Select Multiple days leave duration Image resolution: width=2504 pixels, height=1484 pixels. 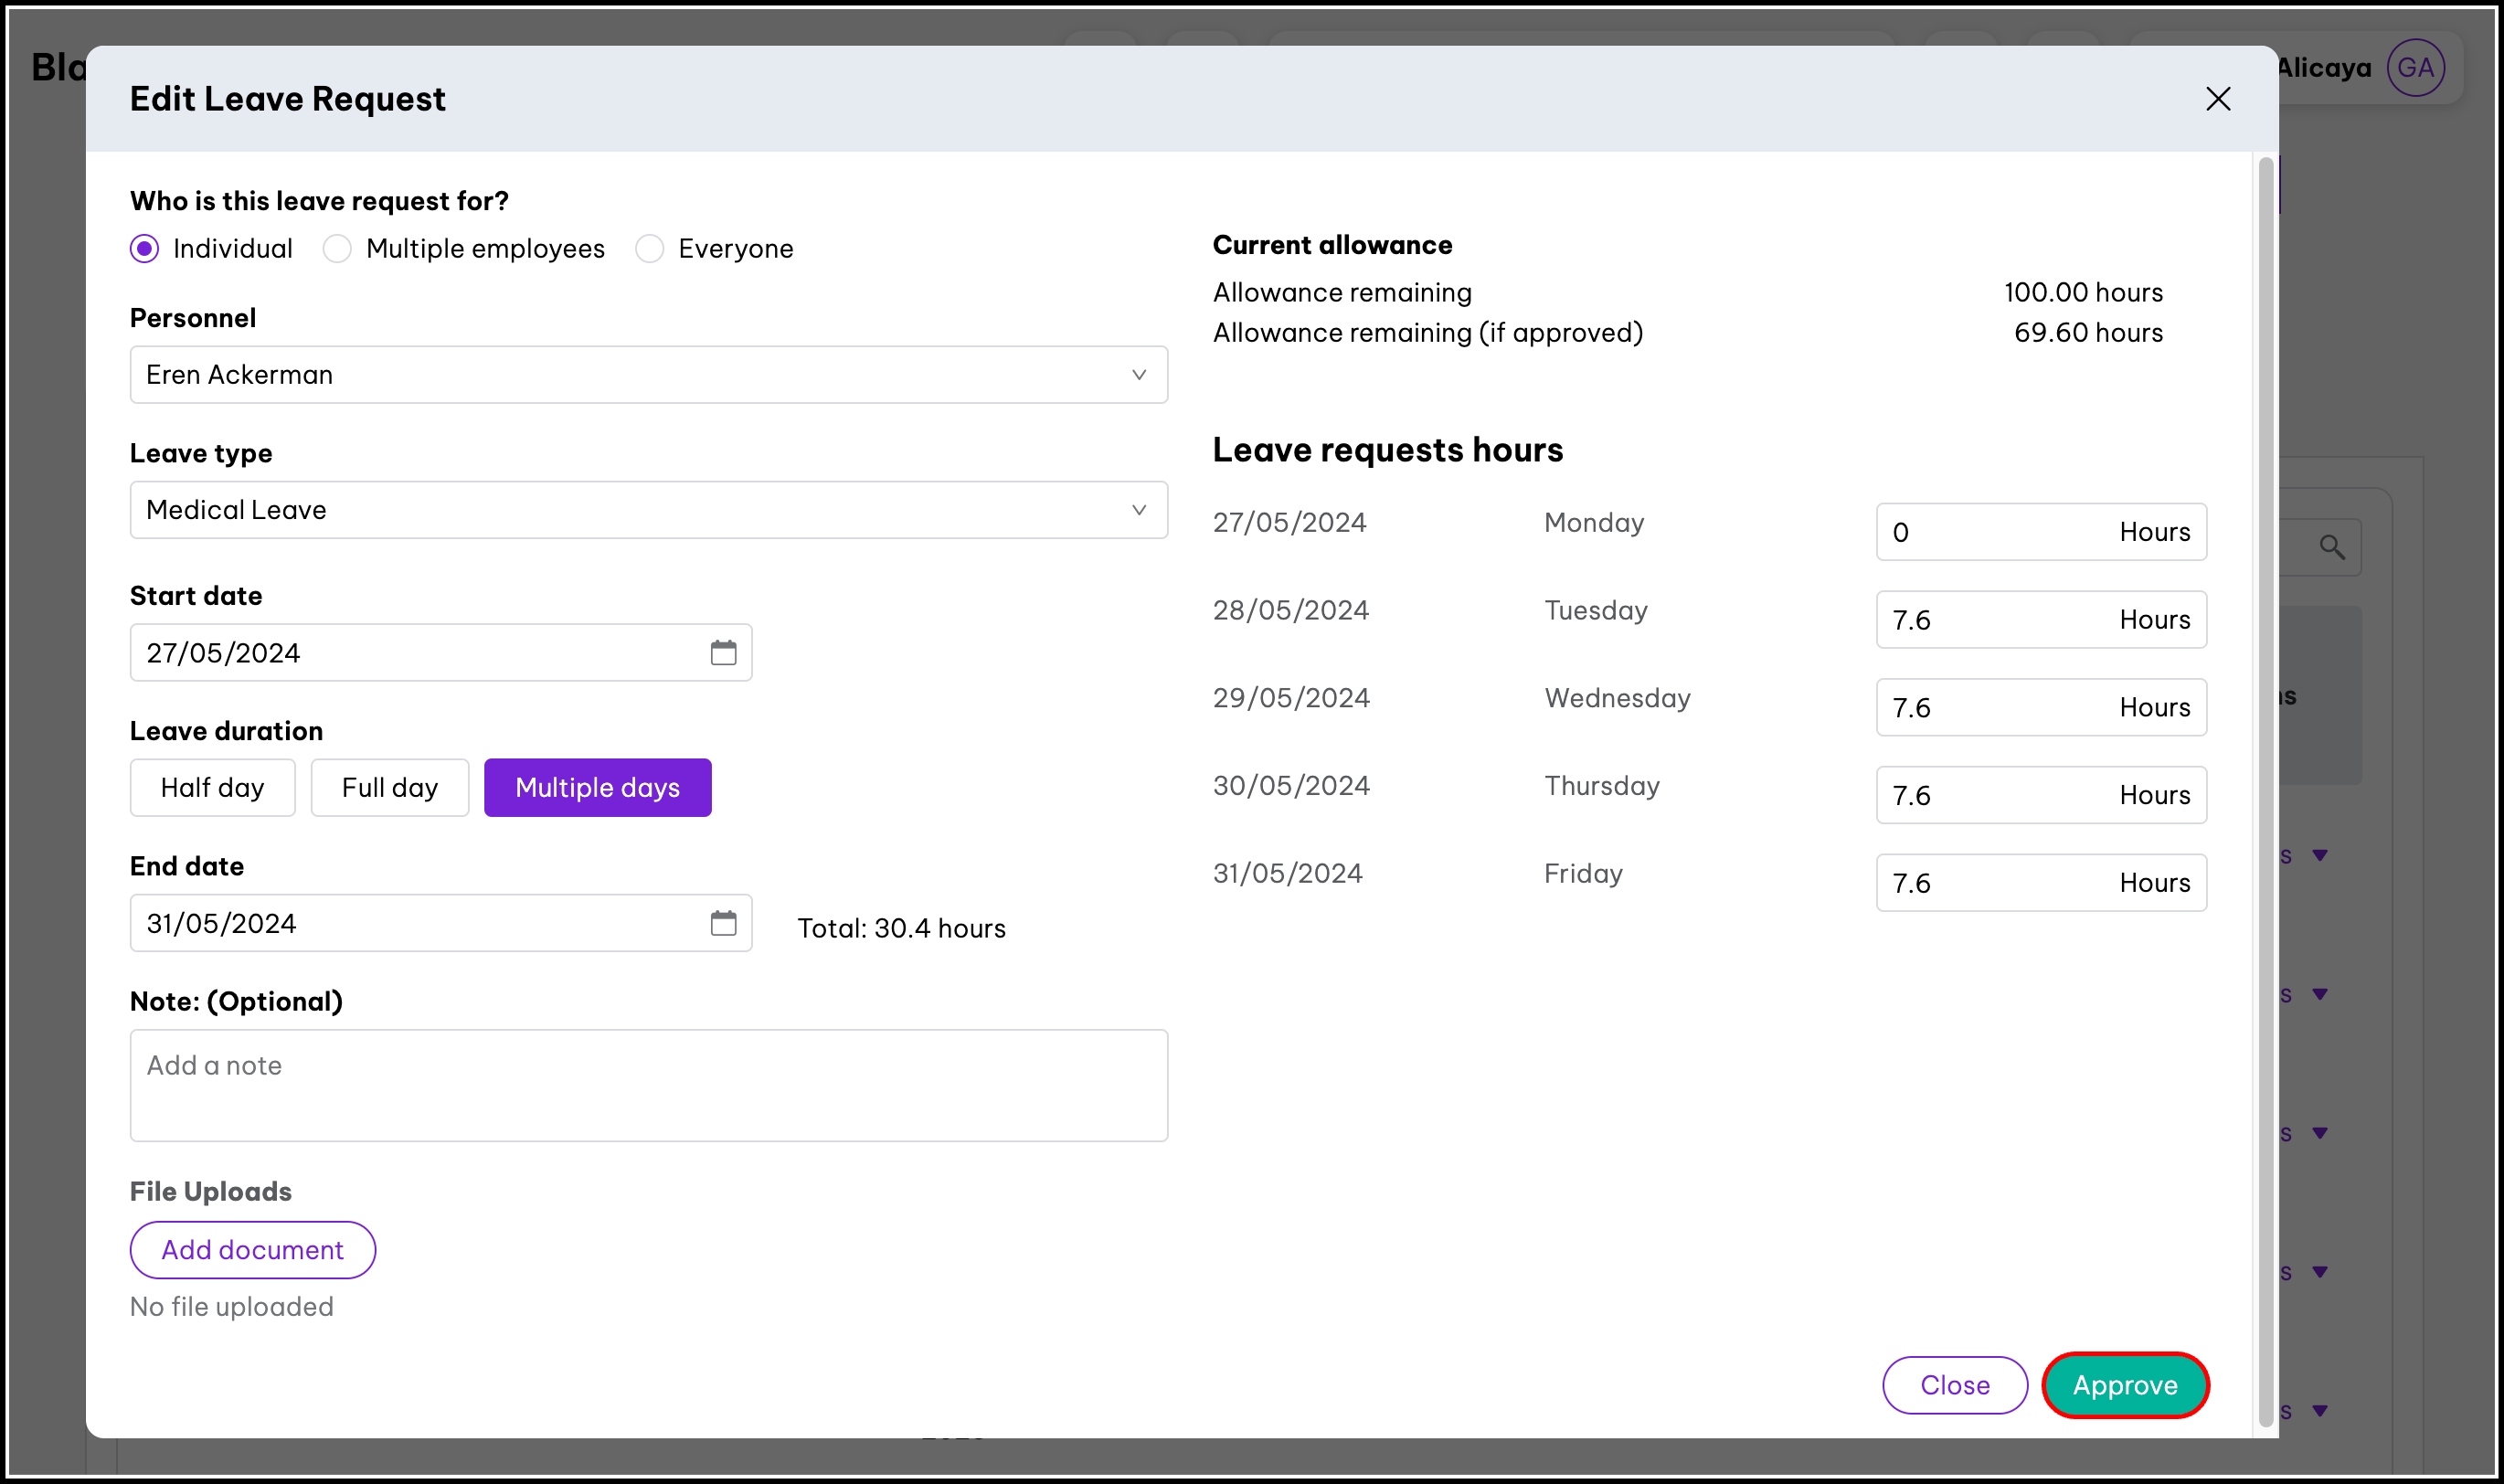point(597,788)
